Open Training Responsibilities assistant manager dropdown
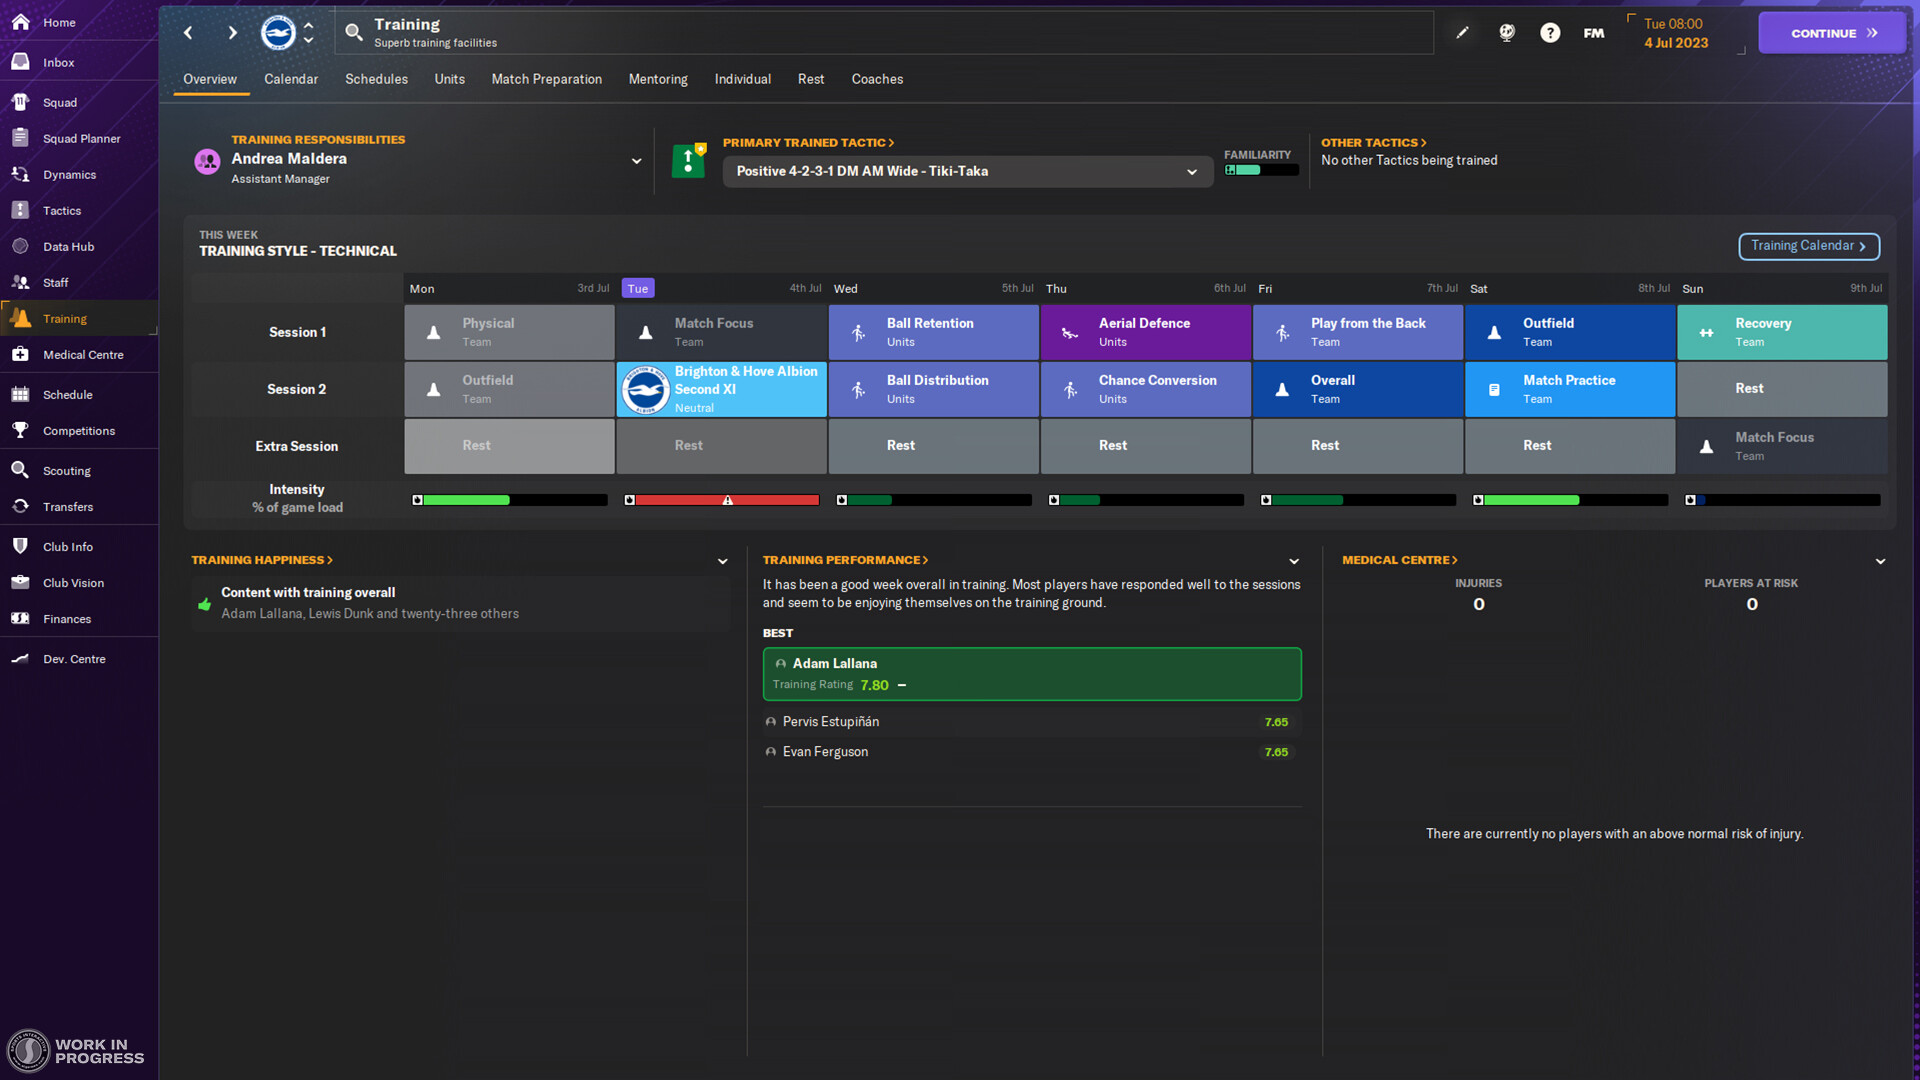 pos(636,161)
